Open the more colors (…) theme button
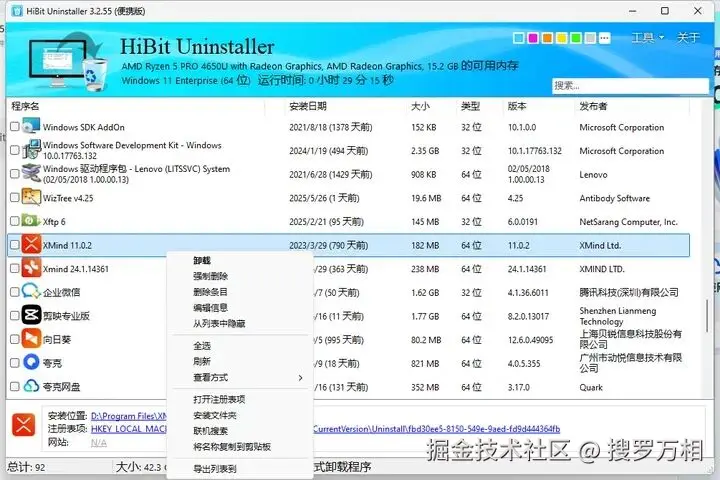Image resolution: width=720 pixels, height=480 pixels. [x=605, y=38]
